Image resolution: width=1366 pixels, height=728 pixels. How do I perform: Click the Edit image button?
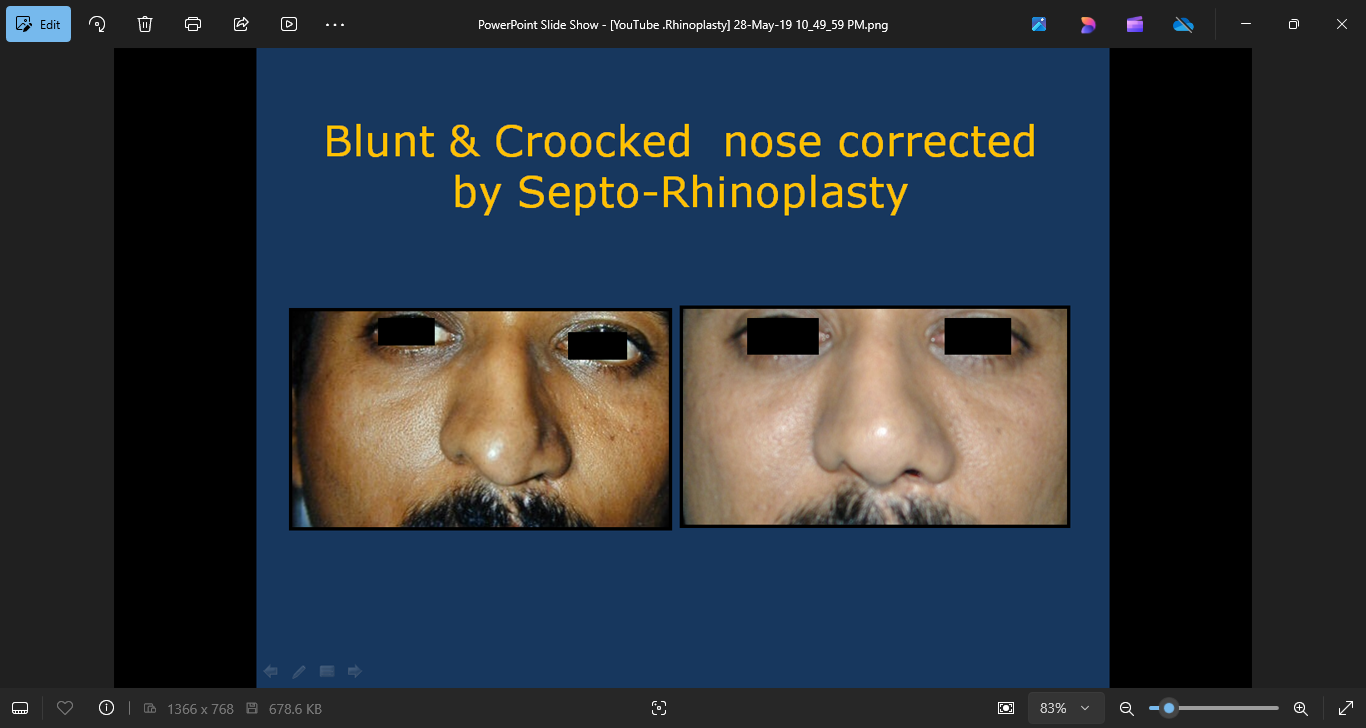coord(38,24)
